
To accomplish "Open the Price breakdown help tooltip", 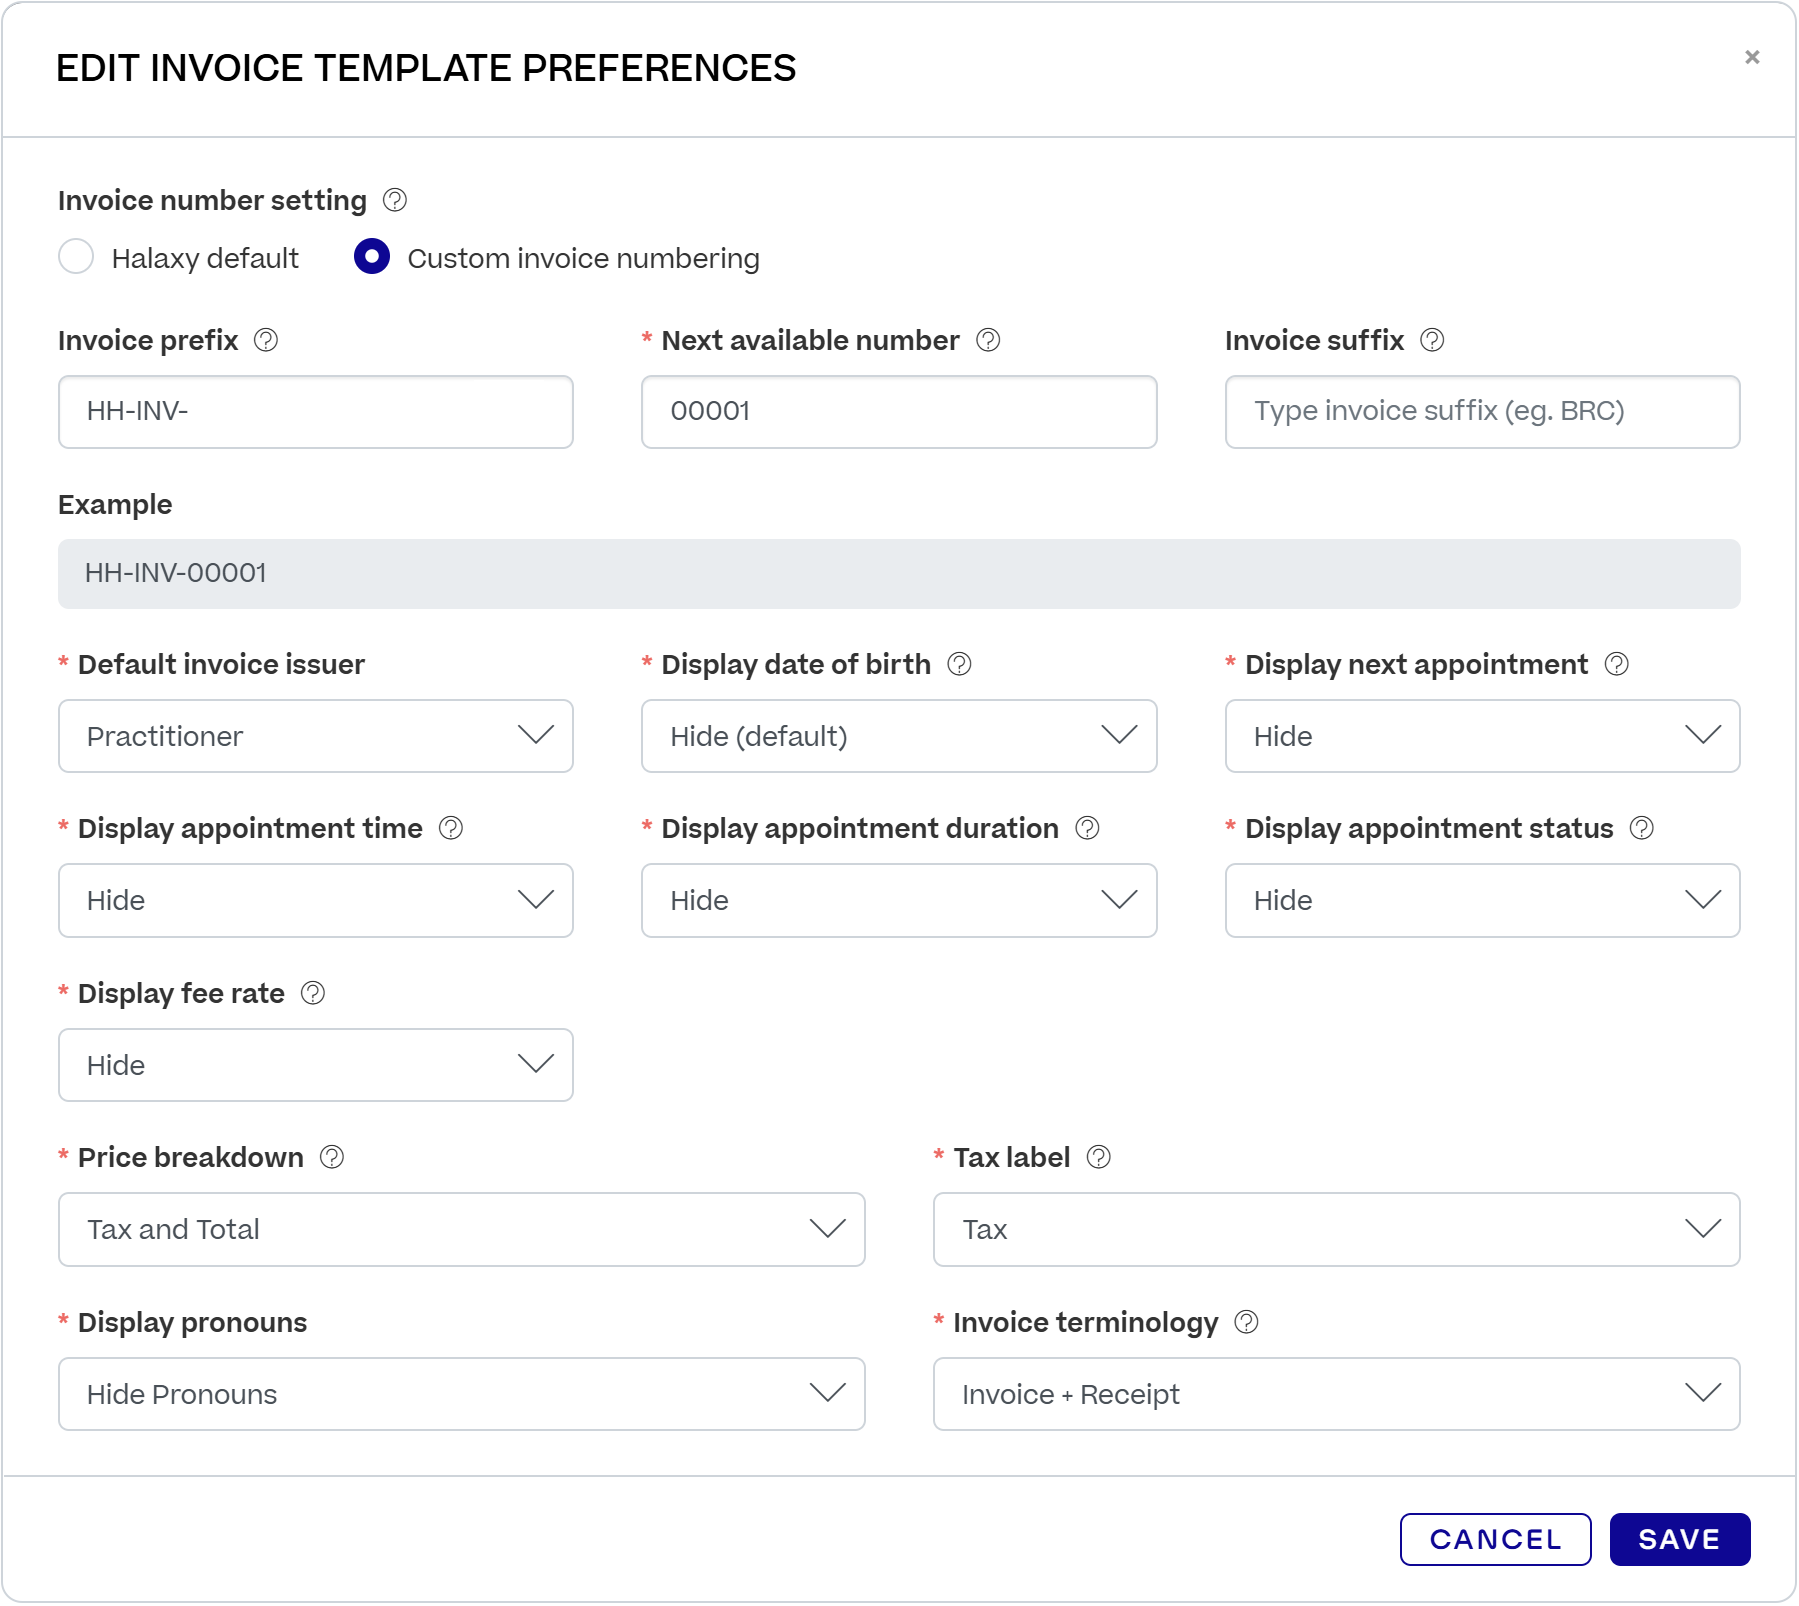I will (x=333, y=1157).
